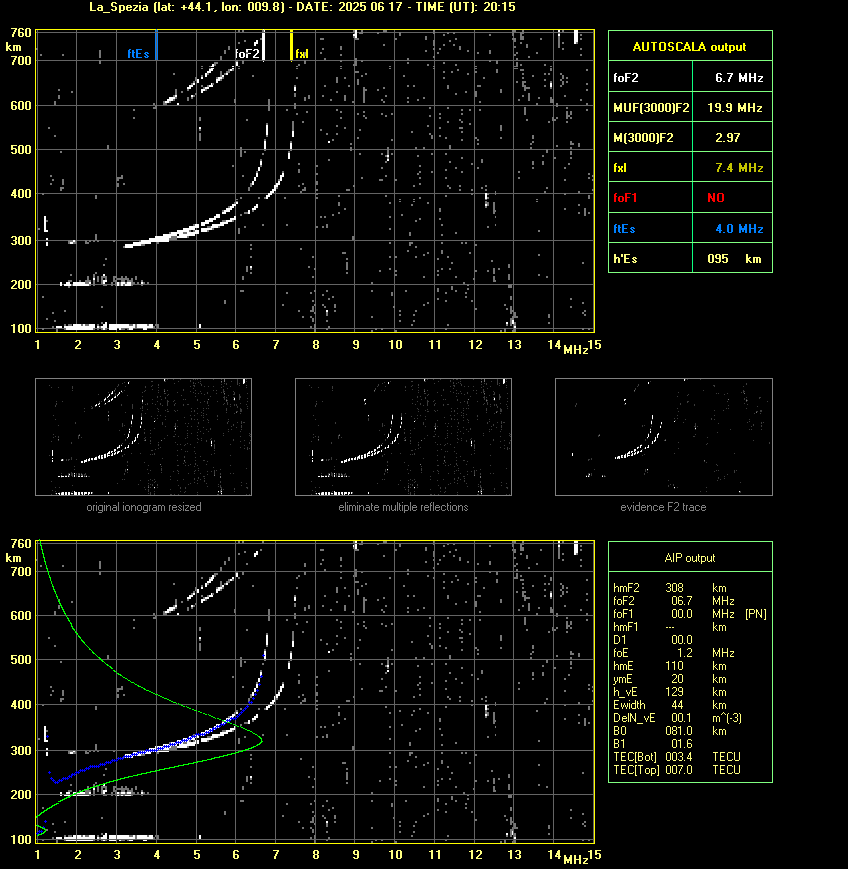848x869 pixels.
Task: Click the 'original ionogram resized' caption
Action: pyautogui.click(x=144, y=507)
